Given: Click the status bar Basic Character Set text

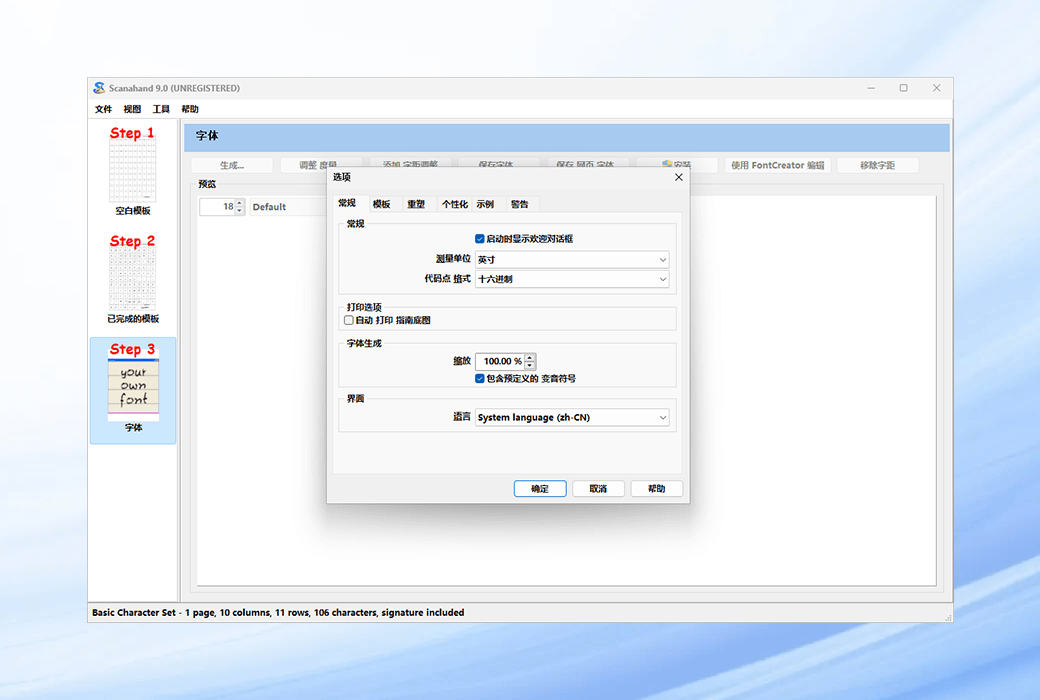Looking at the screenshot, I should 278,612.
